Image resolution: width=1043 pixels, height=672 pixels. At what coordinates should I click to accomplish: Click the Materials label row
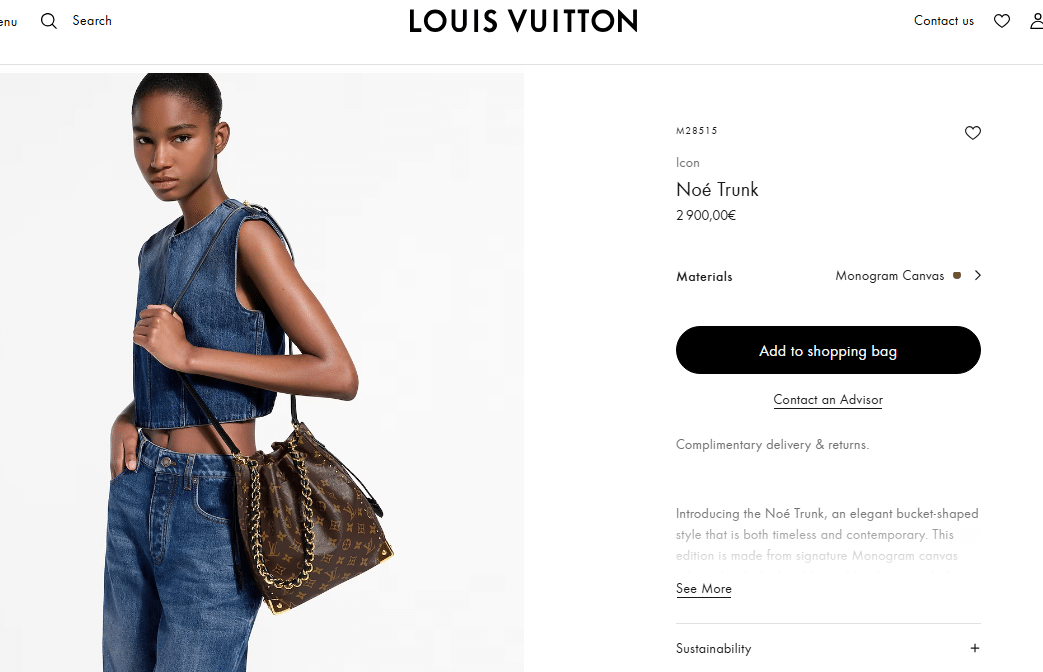pyautogui.click(x=828, y=276)
